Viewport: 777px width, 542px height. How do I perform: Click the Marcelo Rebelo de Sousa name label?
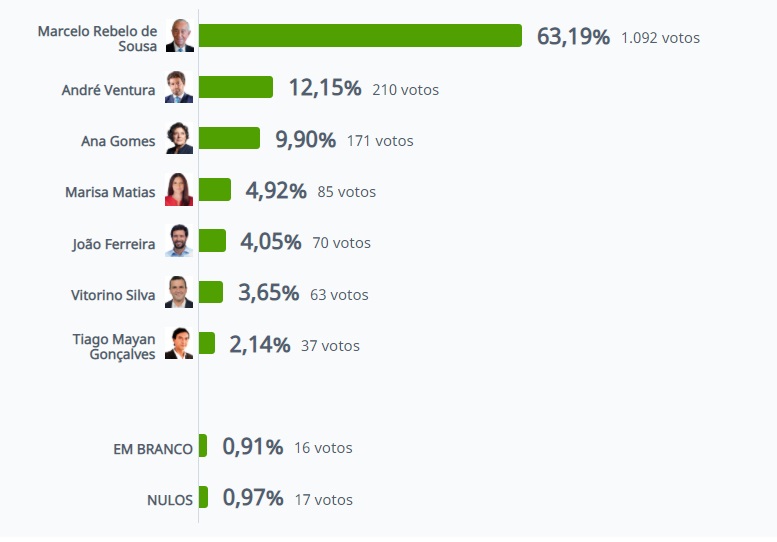[x=98, y=38]
